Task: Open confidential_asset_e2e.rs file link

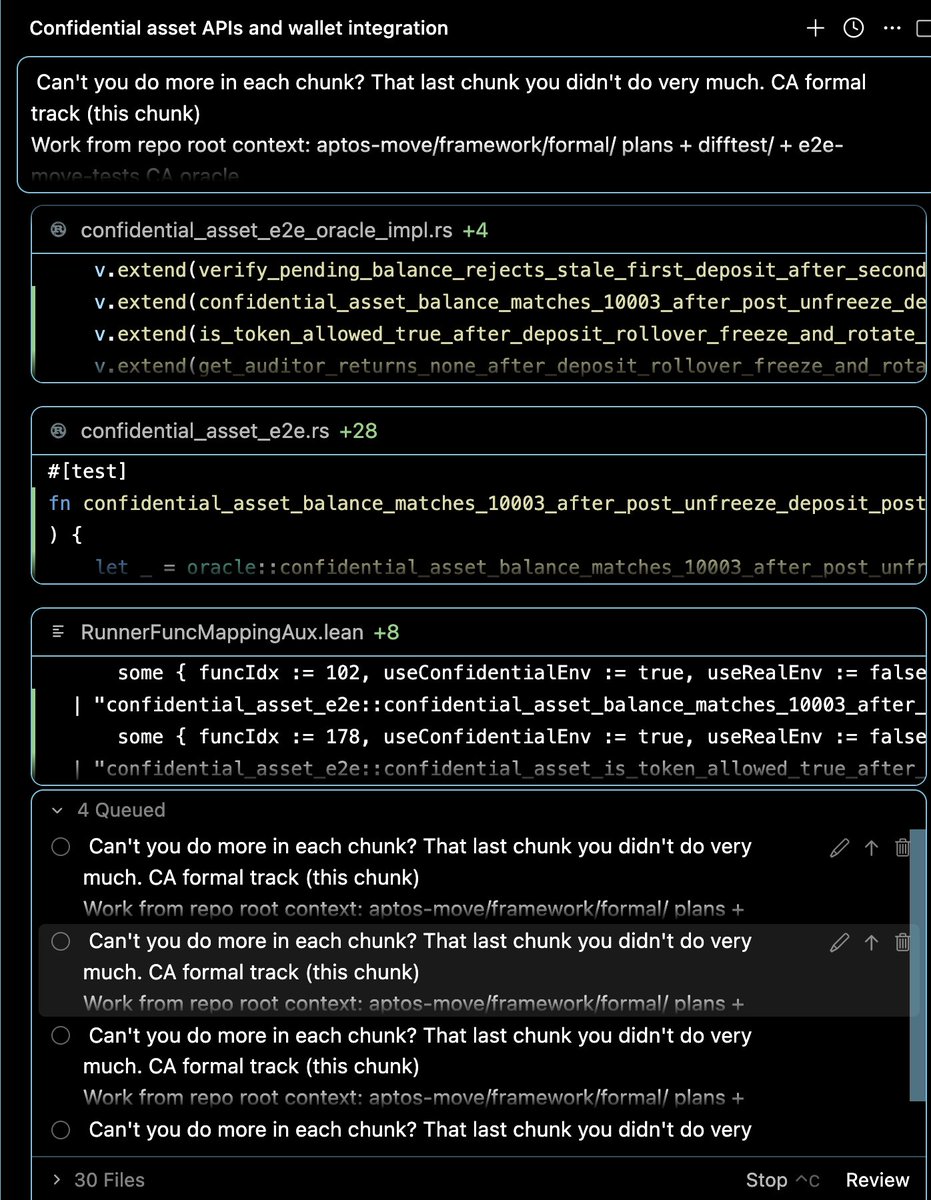Action: [x=205, y=431]
